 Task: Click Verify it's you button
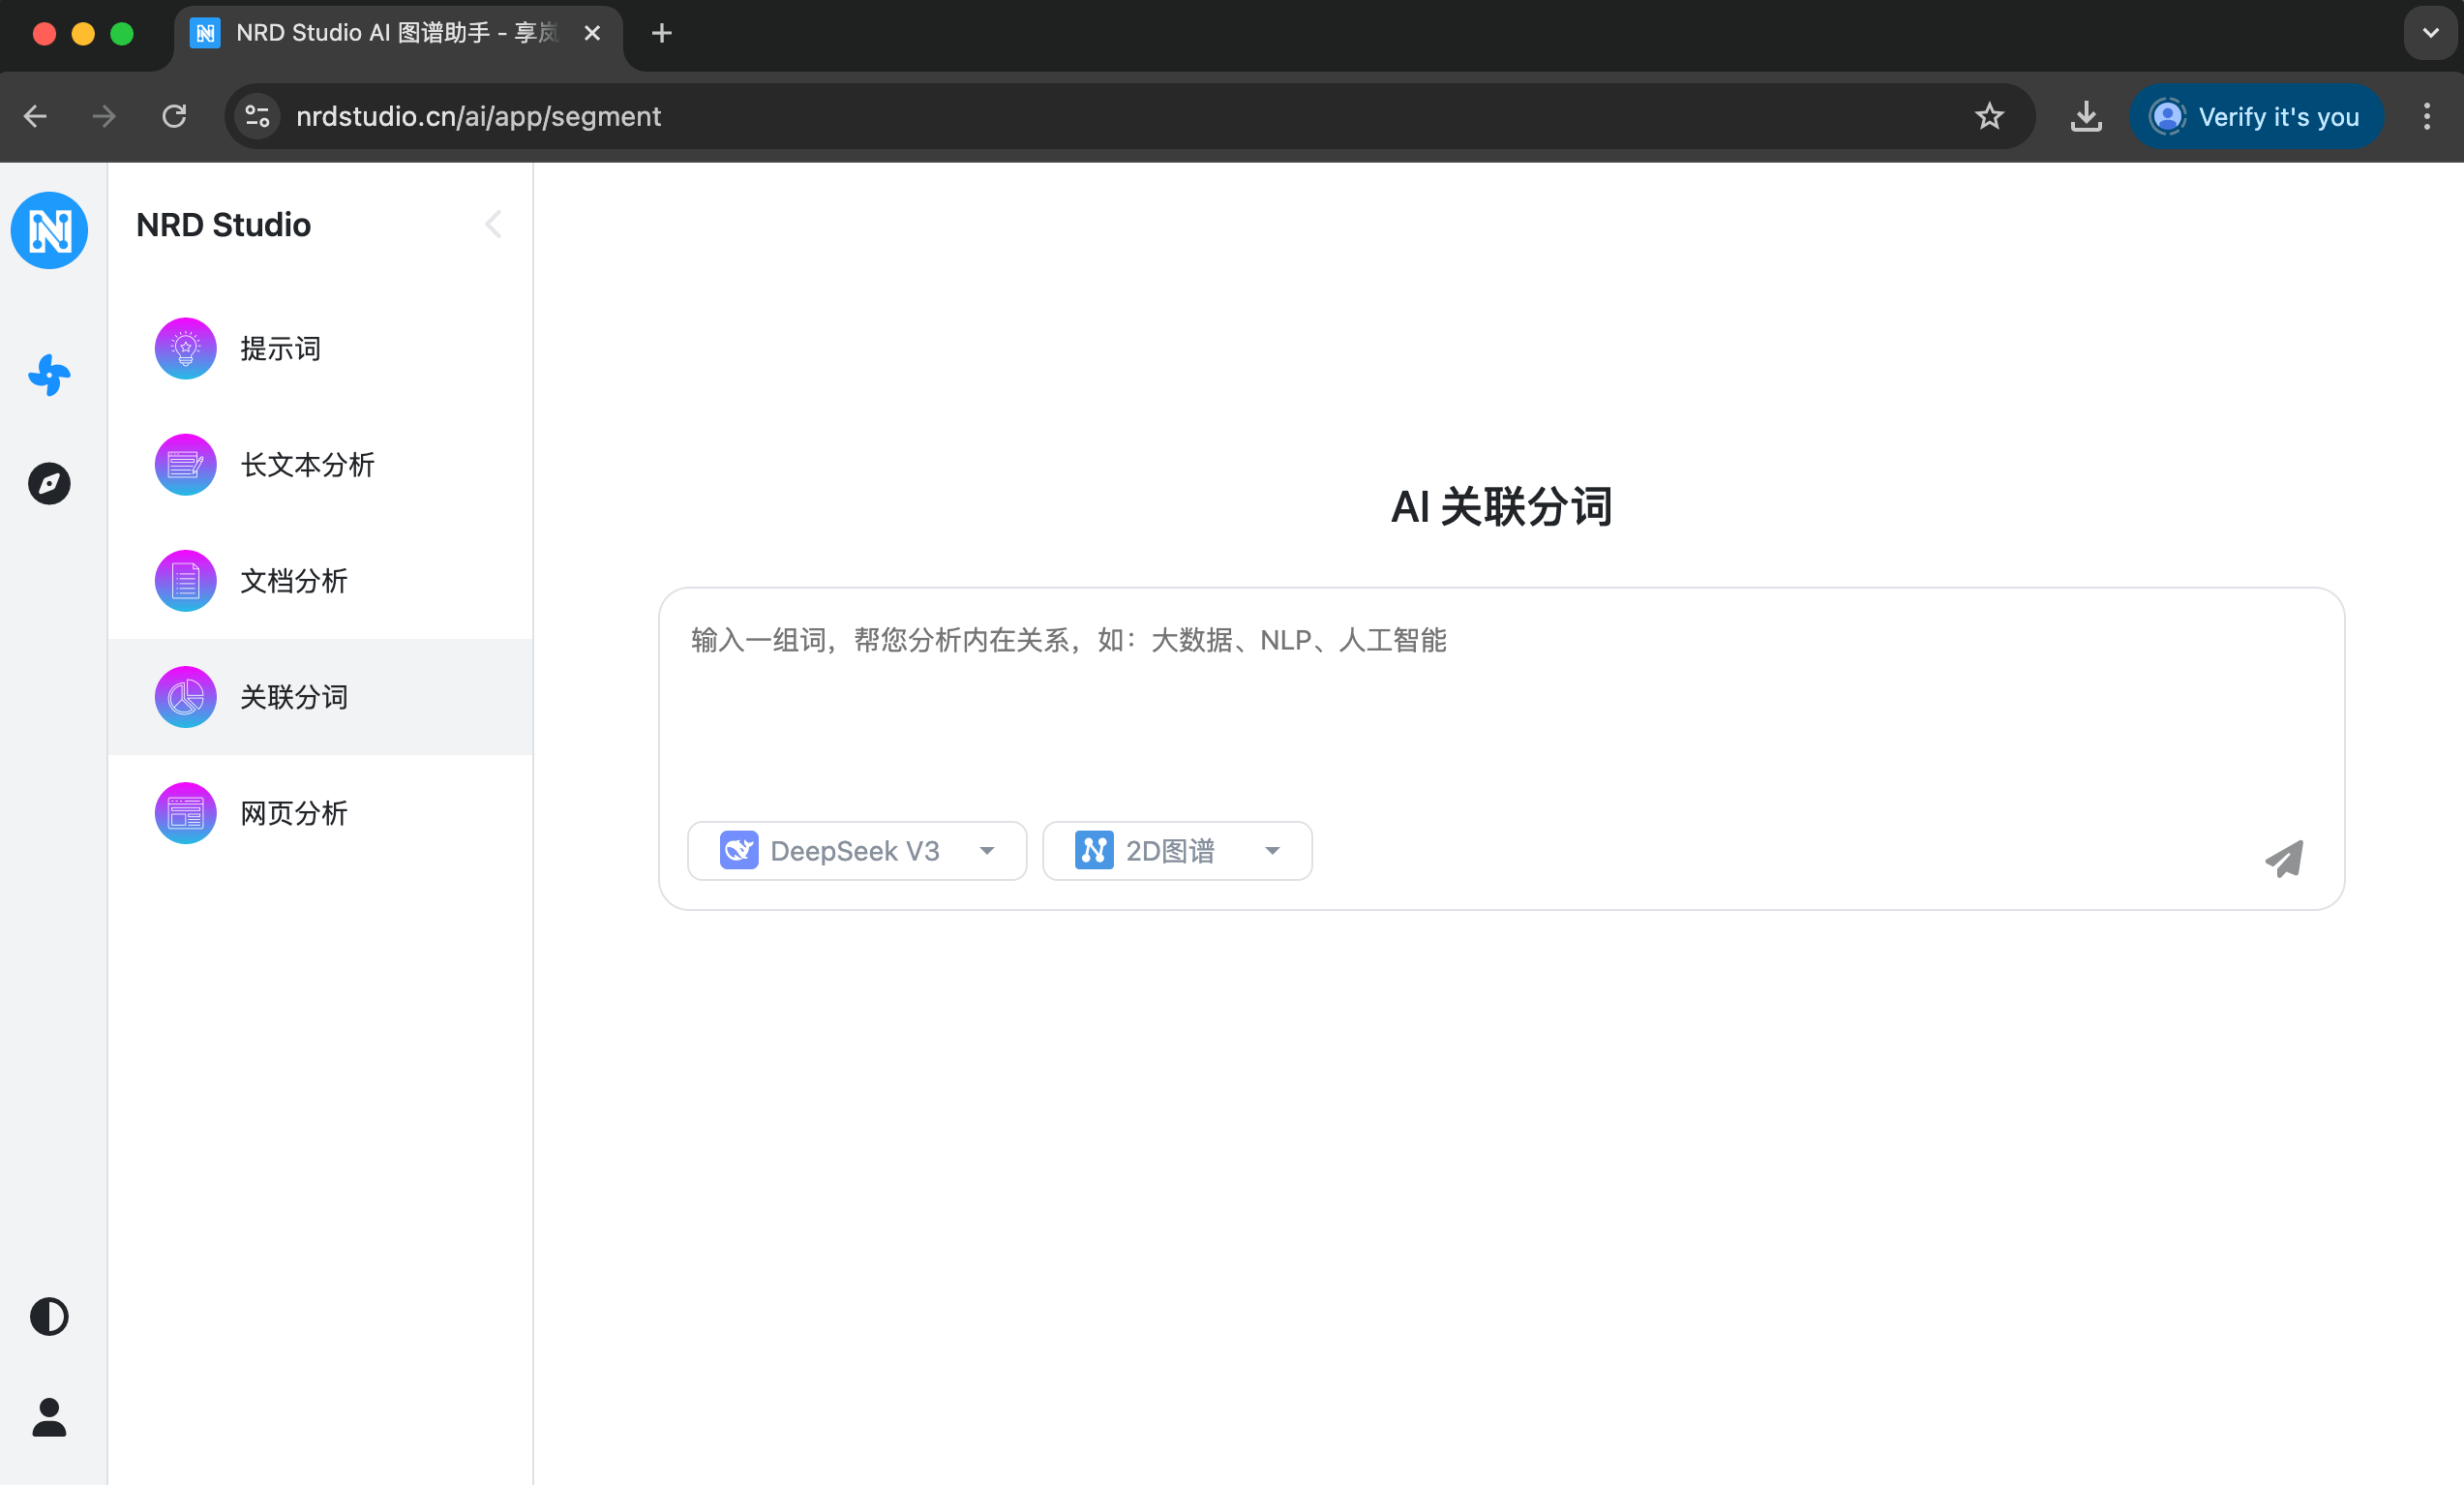pyautogui.click(x=2256, y=116)
